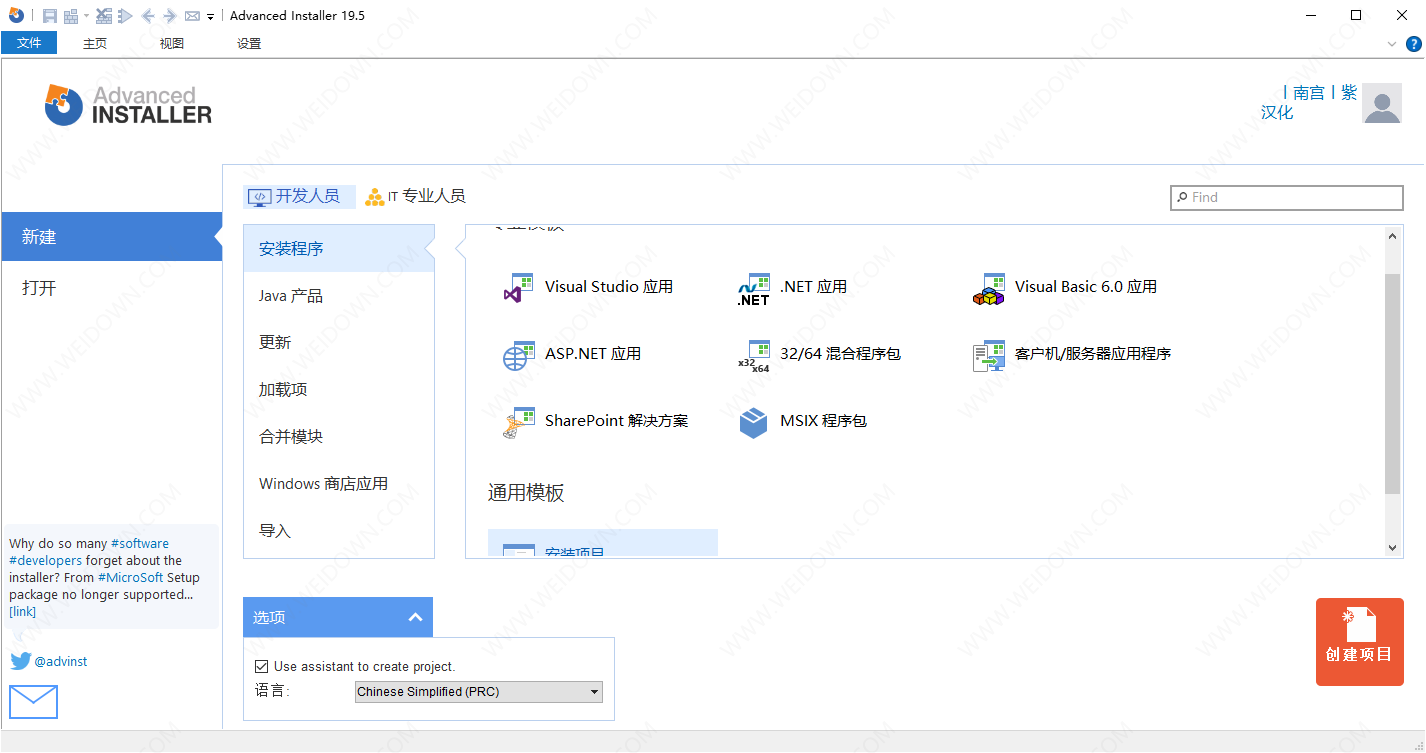Open the [link] in the tweet
1426x753 pixels.
[x=22, y=611]
